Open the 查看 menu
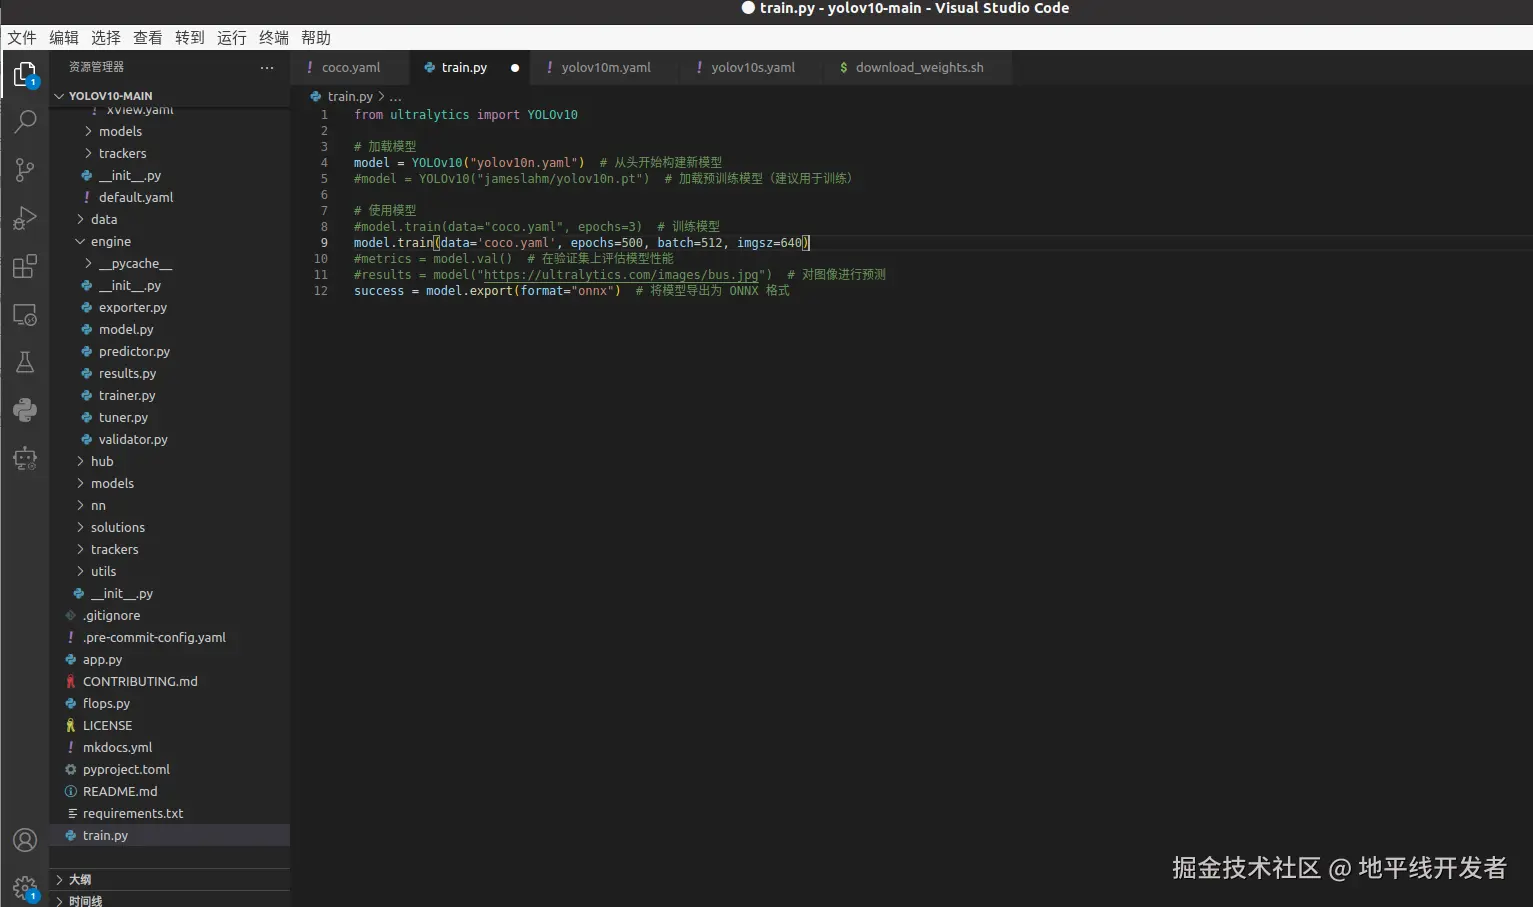This screenshot has height=907, width=1533. 148,38
